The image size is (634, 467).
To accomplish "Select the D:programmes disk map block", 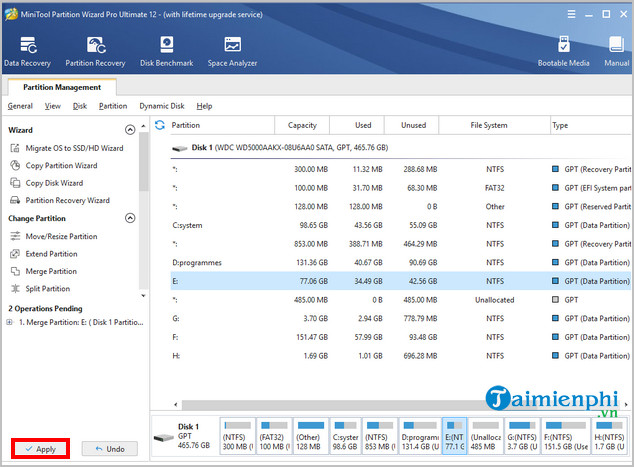I will click(x=420, y=436).
